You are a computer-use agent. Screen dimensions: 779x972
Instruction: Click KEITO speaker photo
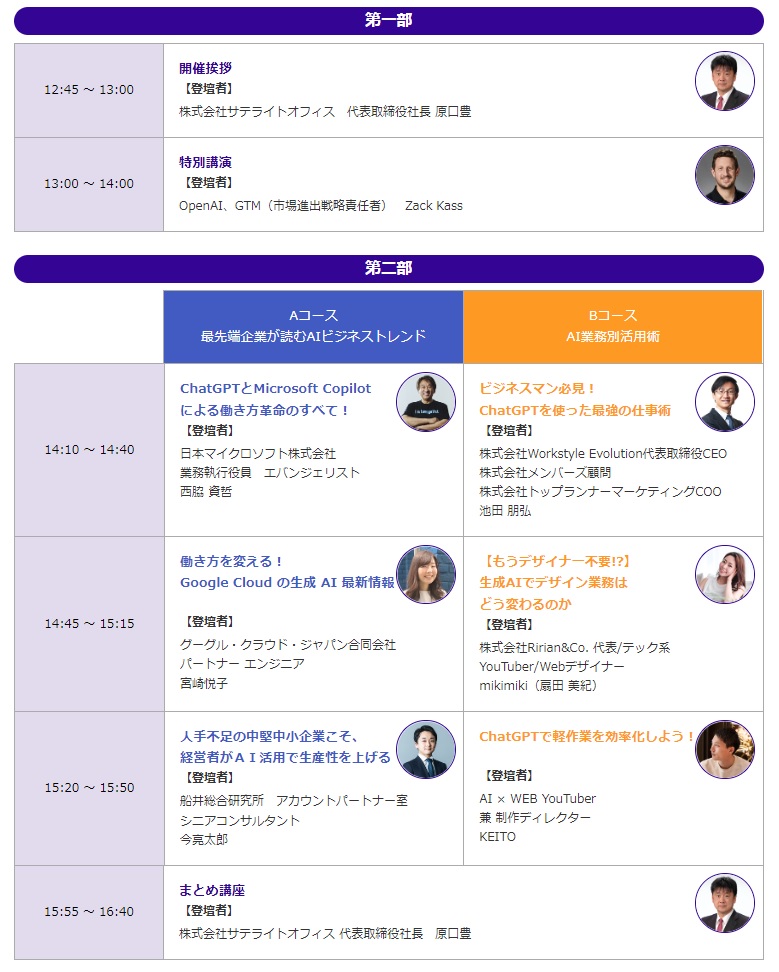tap(724, 749)
